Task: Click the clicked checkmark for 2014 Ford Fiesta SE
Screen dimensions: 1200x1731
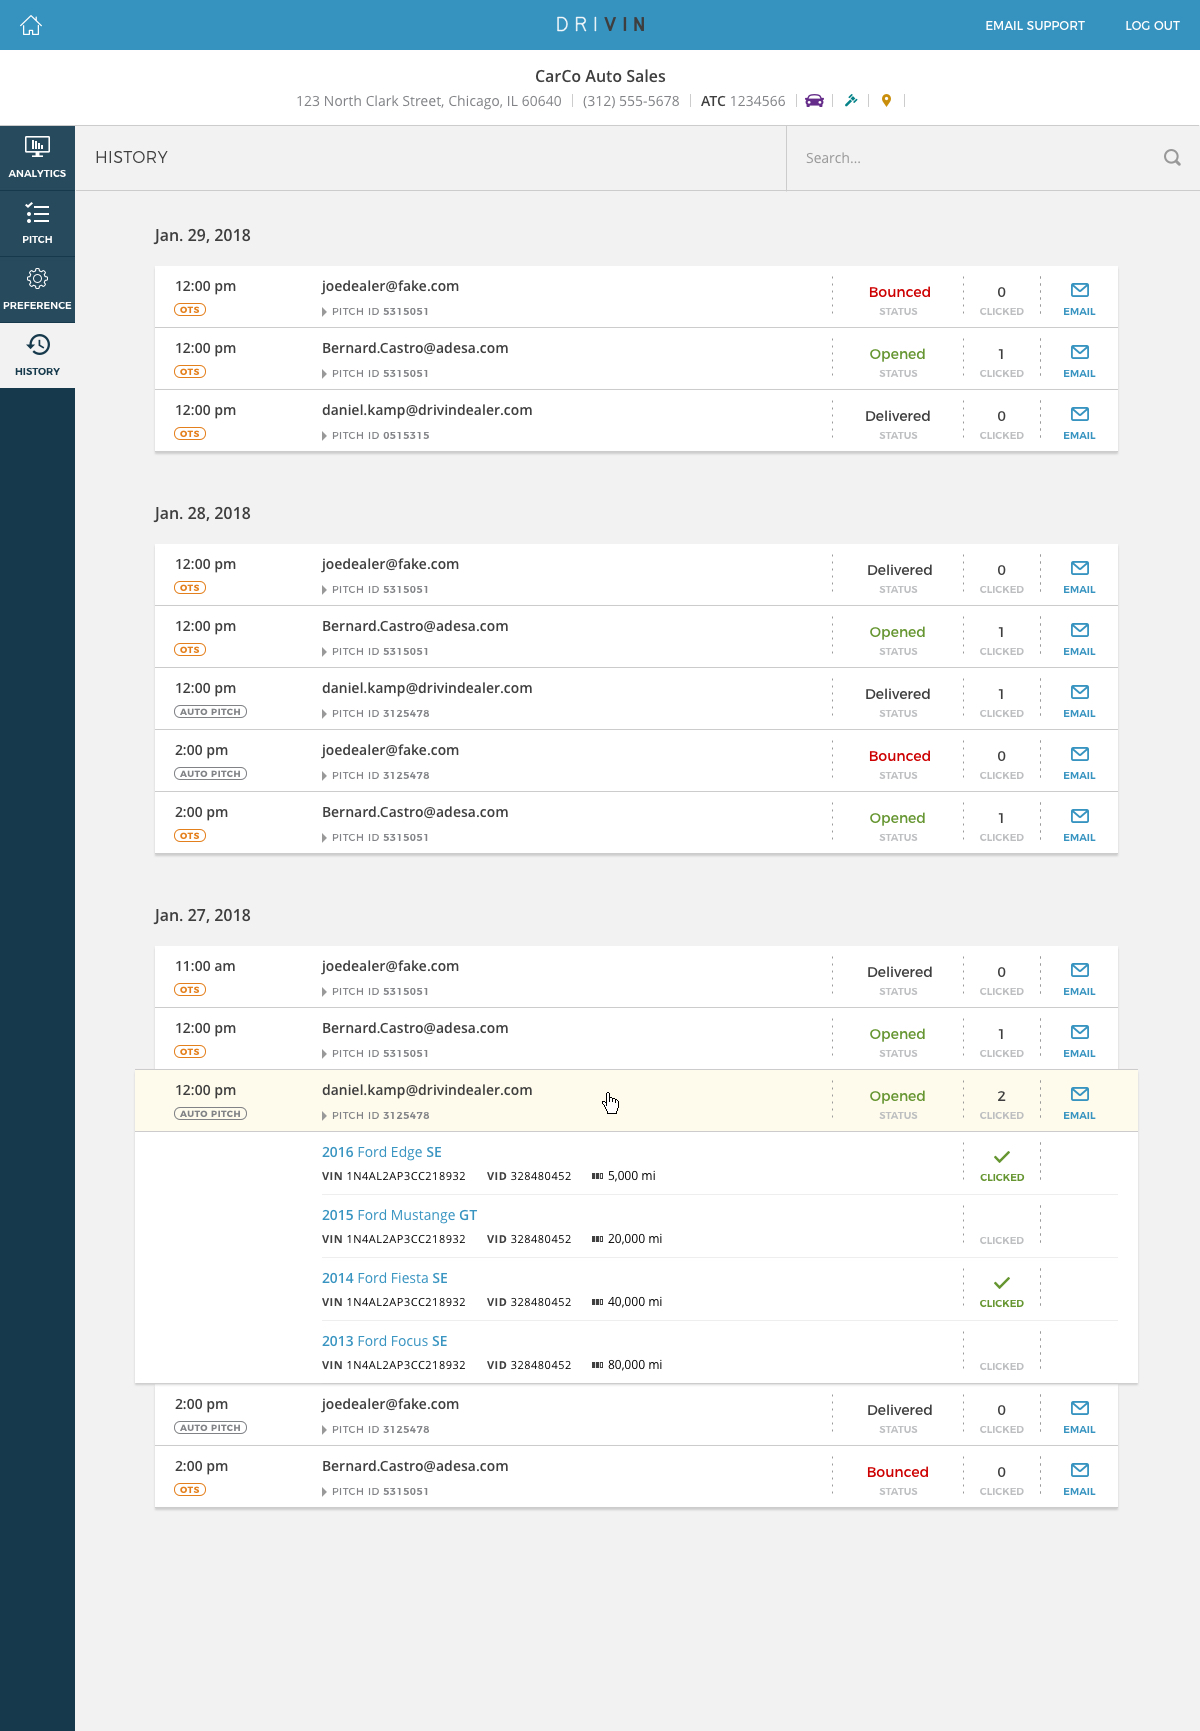Action: tap(1002, 1283)
